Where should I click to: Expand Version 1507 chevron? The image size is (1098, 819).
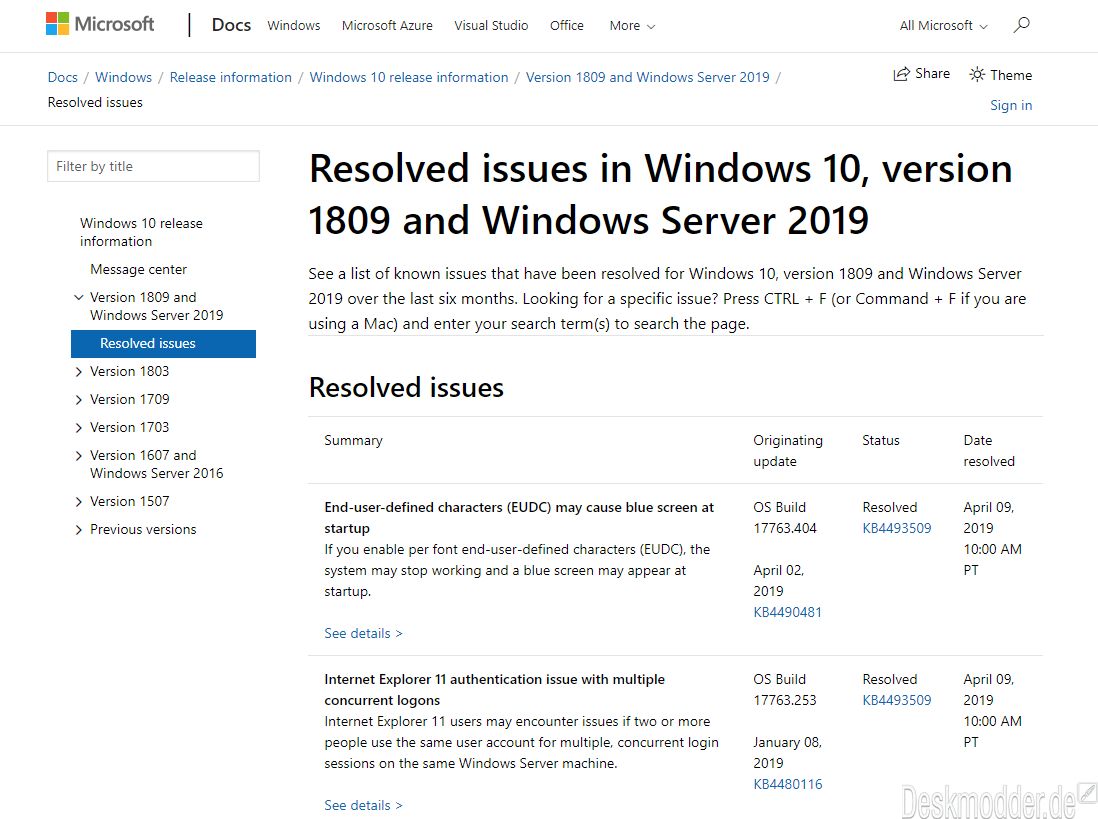pos(78,502)
